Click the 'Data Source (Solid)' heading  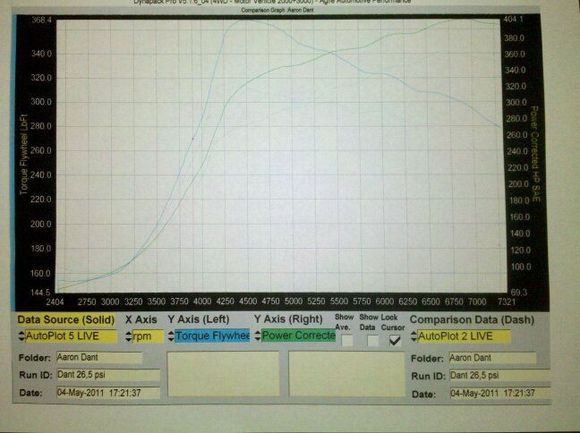tap(66, 320)
